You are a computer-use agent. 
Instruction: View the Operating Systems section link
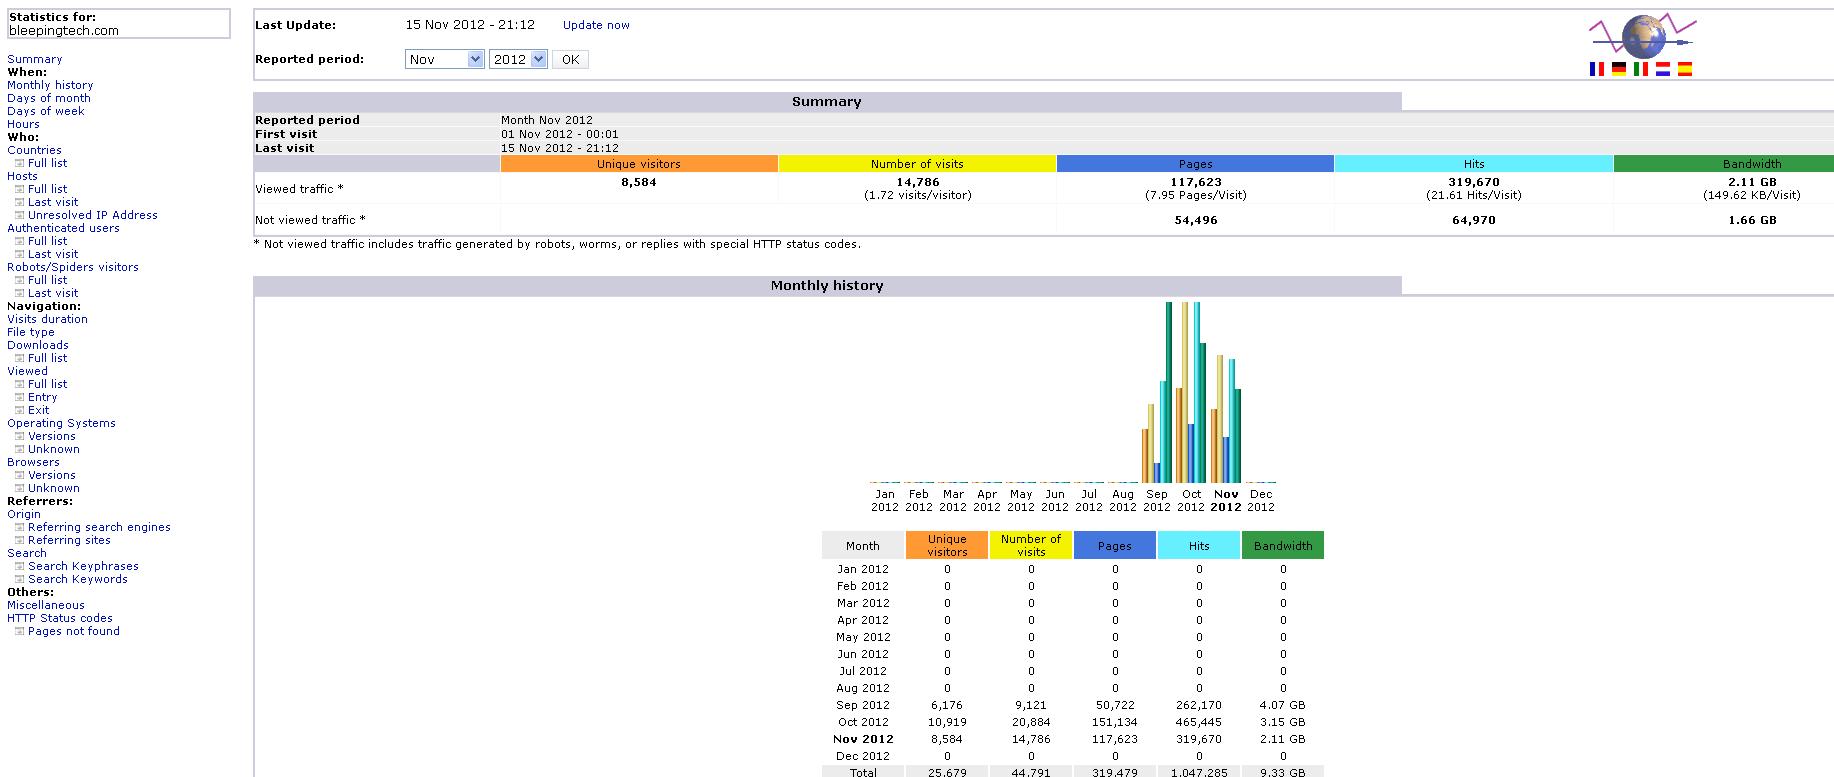pos(61,423)
